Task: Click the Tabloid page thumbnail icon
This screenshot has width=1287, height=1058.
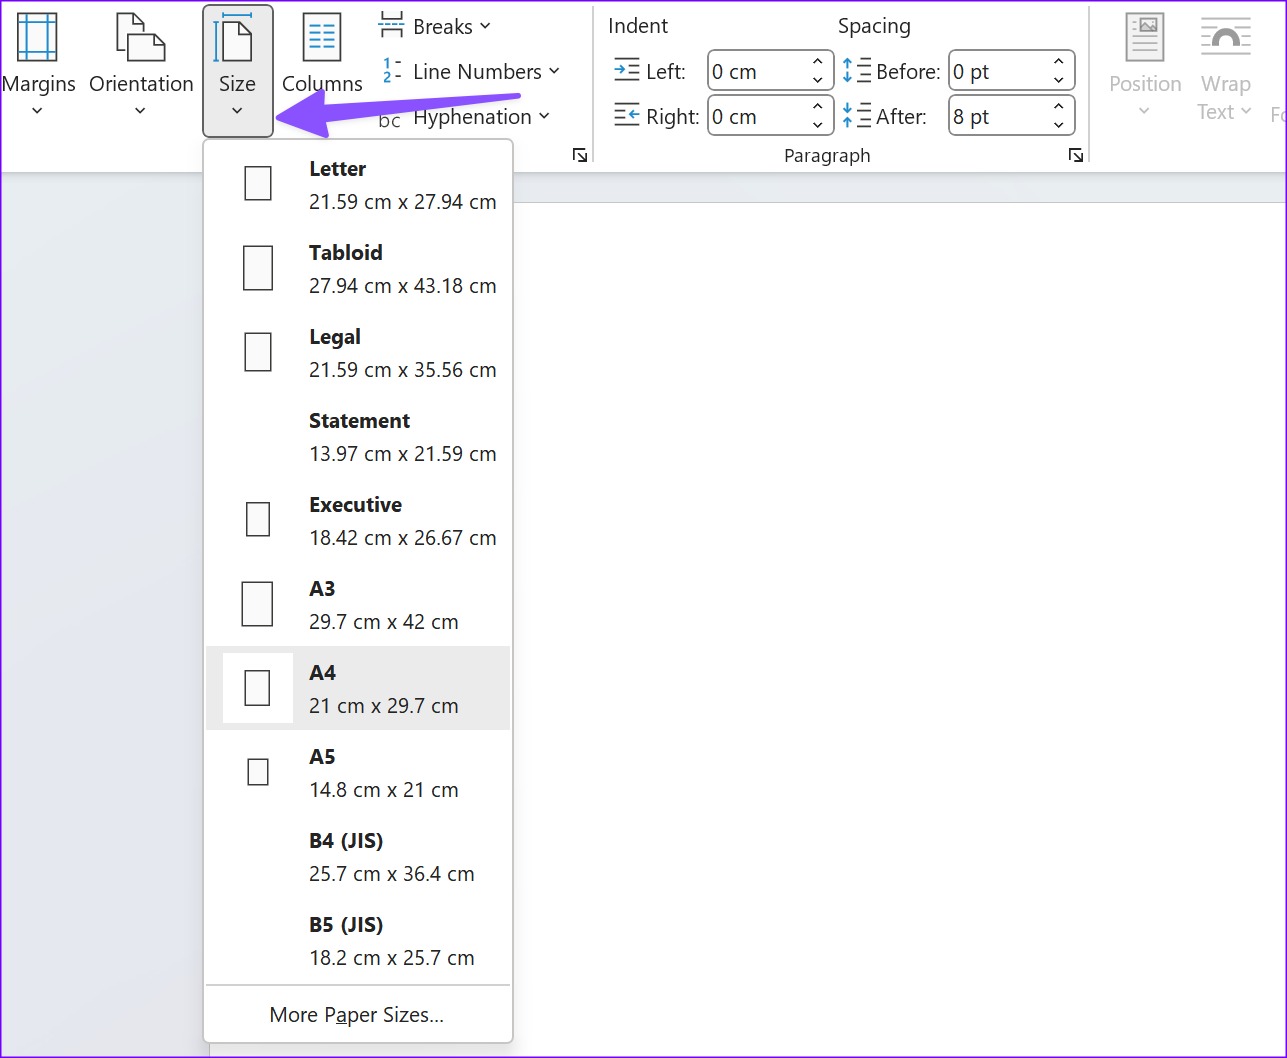Action: pyautogui.click(x=258, y=268)
